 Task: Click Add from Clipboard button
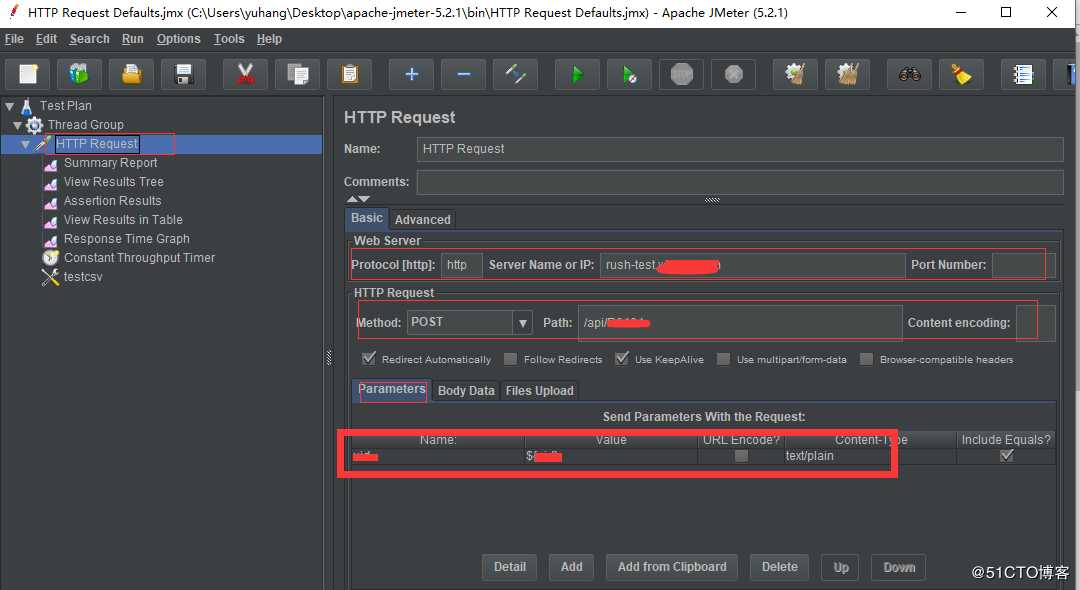click(x=672, y=567)
